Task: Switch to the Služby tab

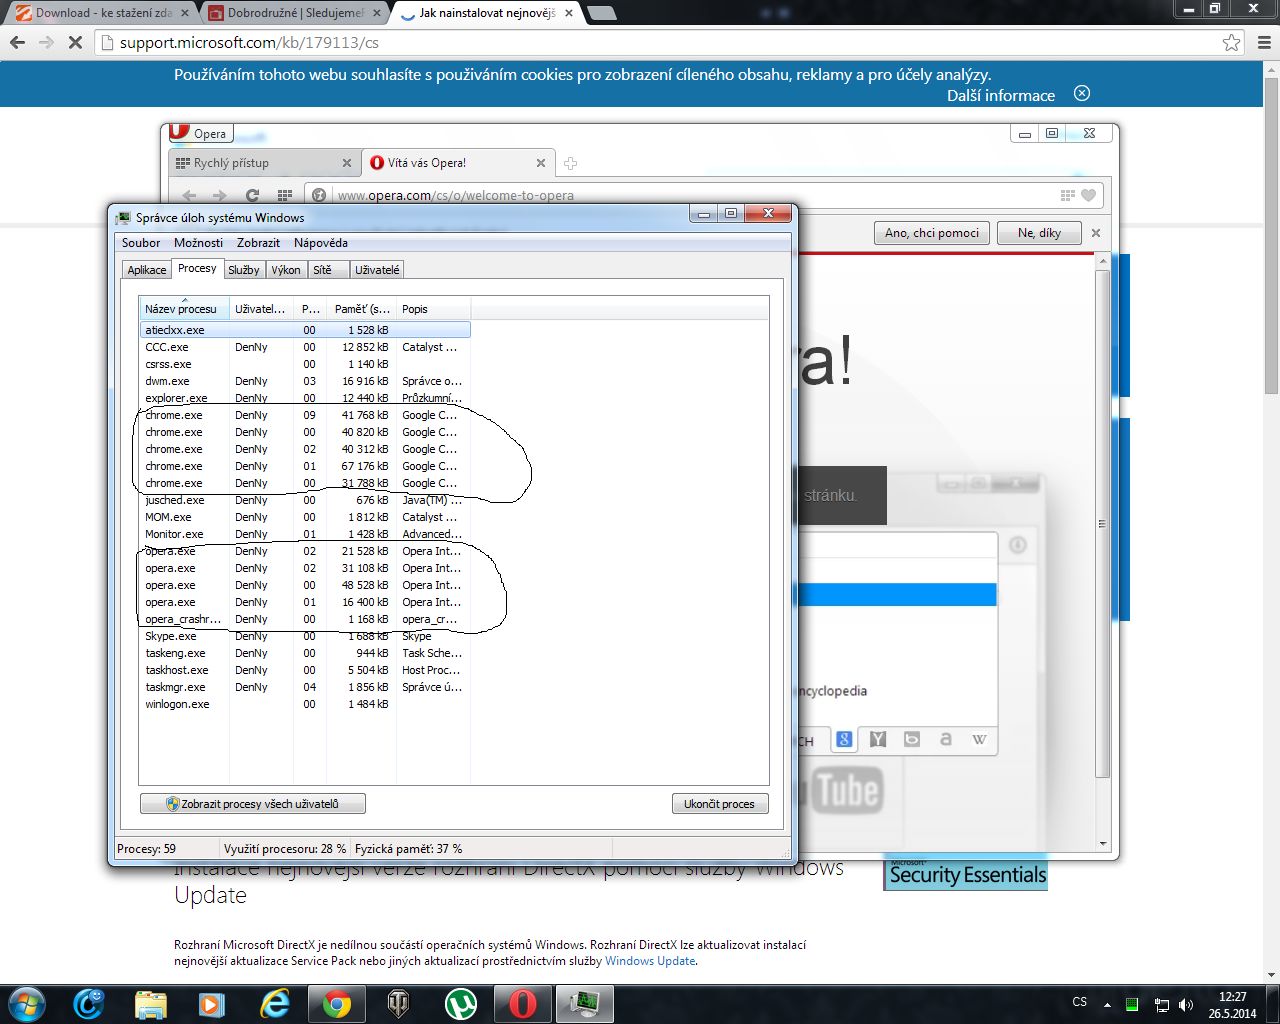Action: (244, 270)
